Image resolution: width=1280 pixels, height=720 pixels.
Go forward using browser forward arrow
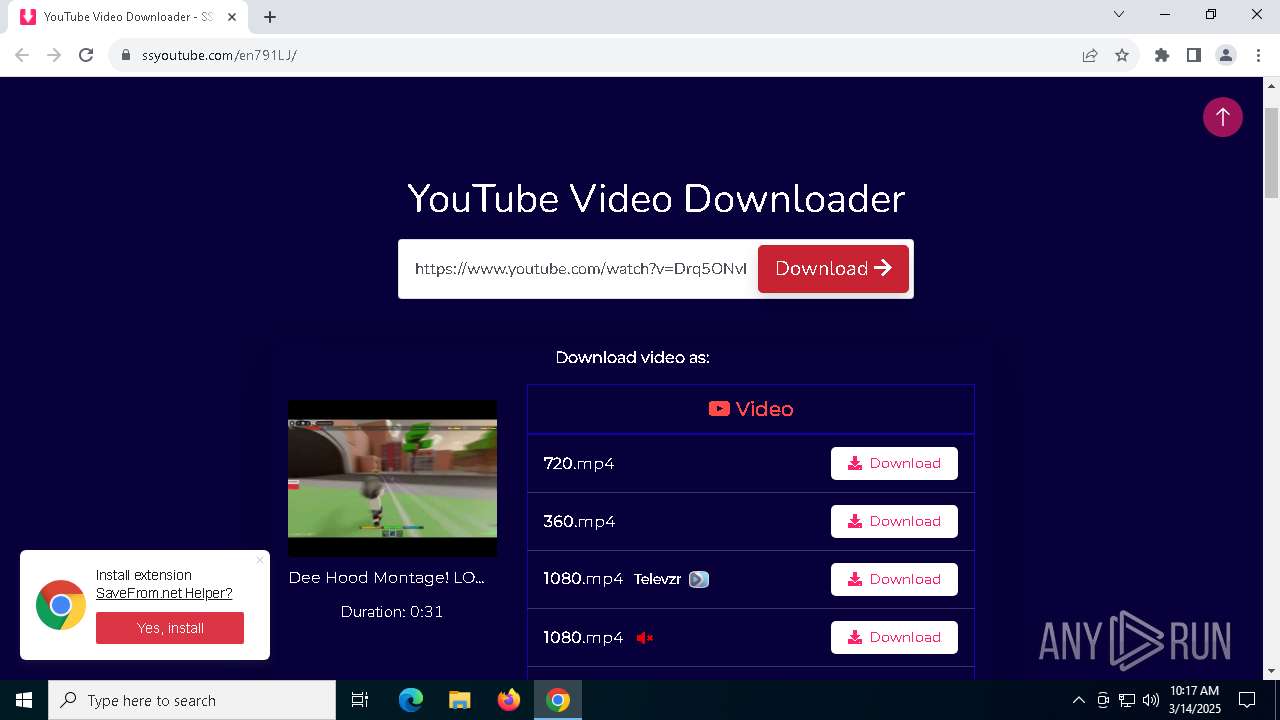(54, 55)
